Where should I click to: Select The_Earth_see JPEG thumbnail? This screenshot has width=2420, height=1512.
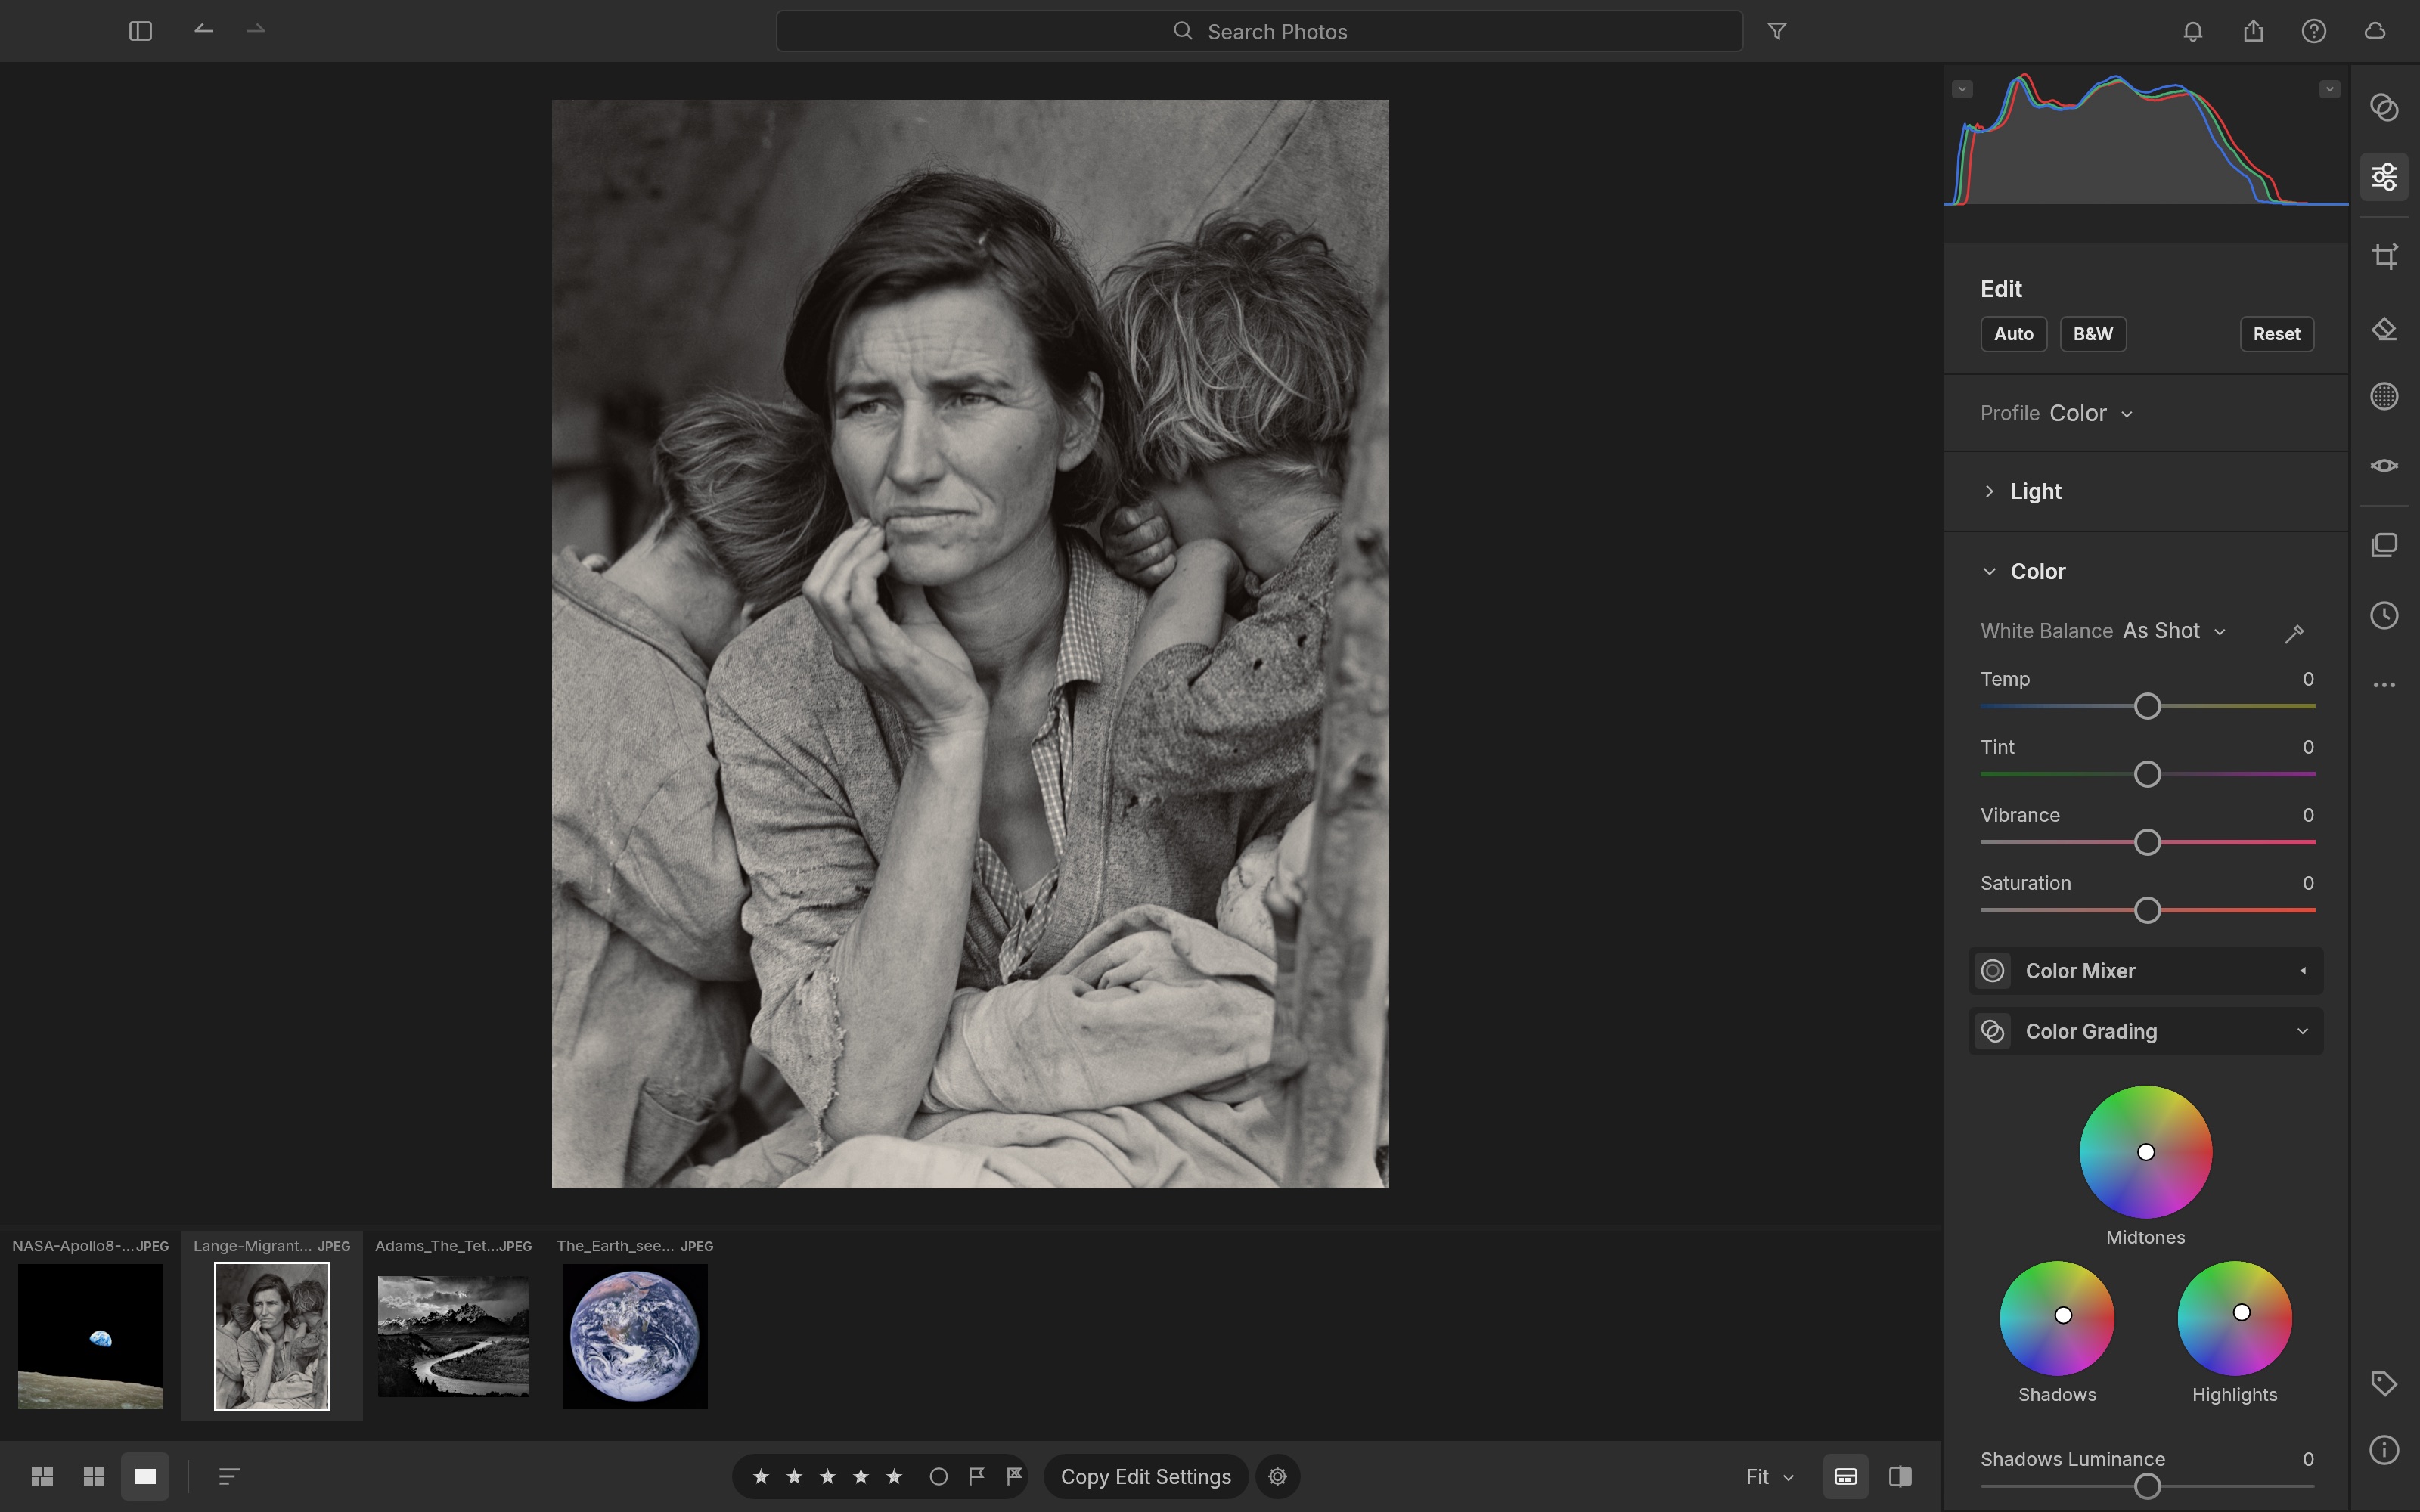(634, 1336)
